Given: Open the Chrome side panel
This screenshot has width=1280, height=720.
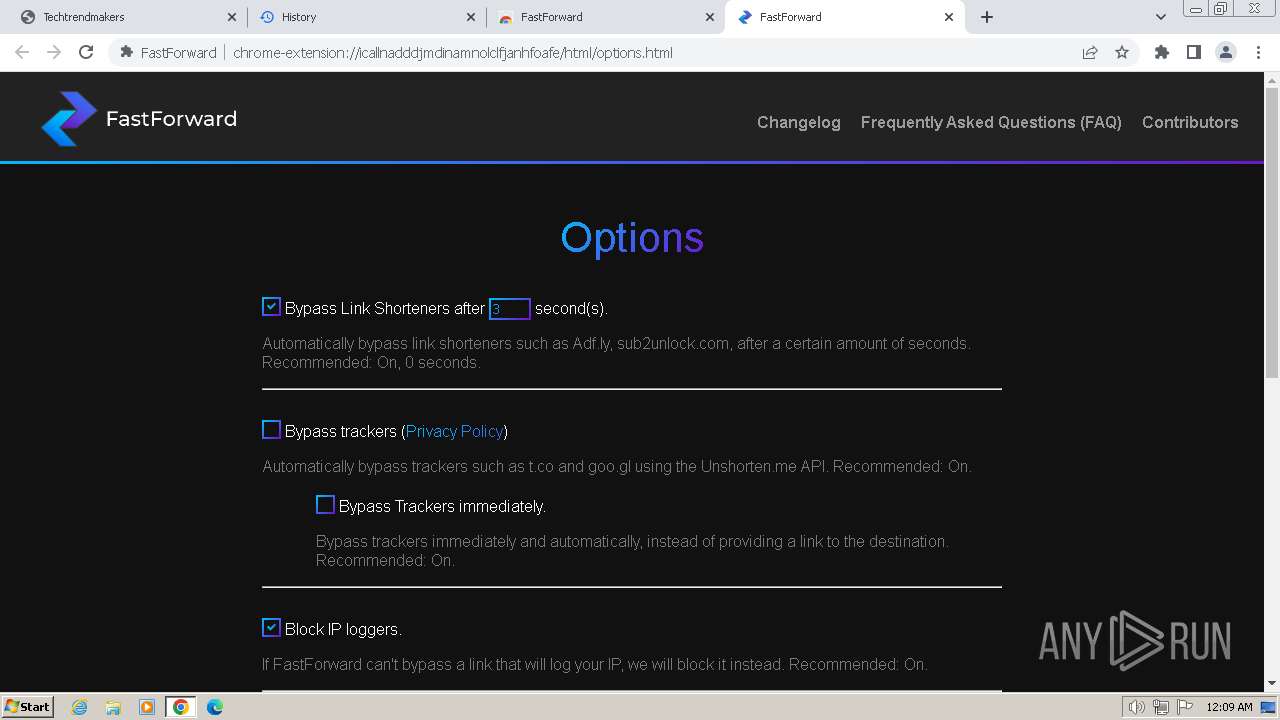Looking at the screenshot, I should (1193, 52).
